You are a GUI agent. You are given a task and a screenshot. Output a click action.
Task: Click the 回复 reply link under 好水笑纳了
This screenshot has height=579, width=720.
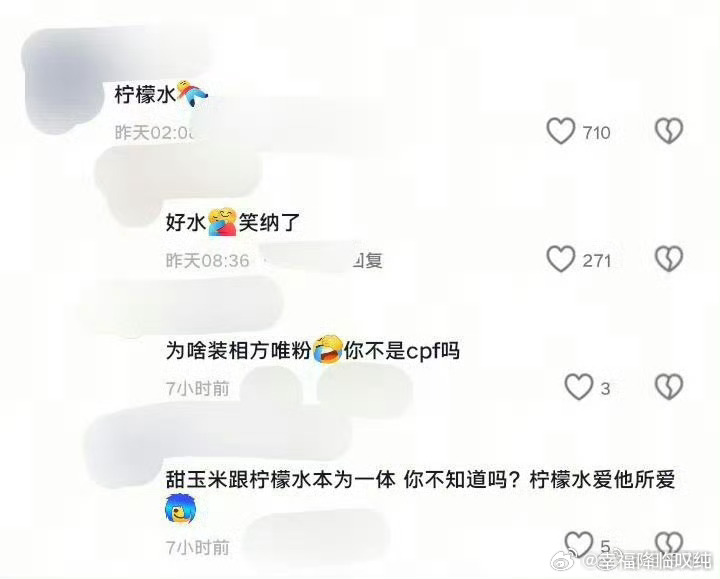pos(367,261)
